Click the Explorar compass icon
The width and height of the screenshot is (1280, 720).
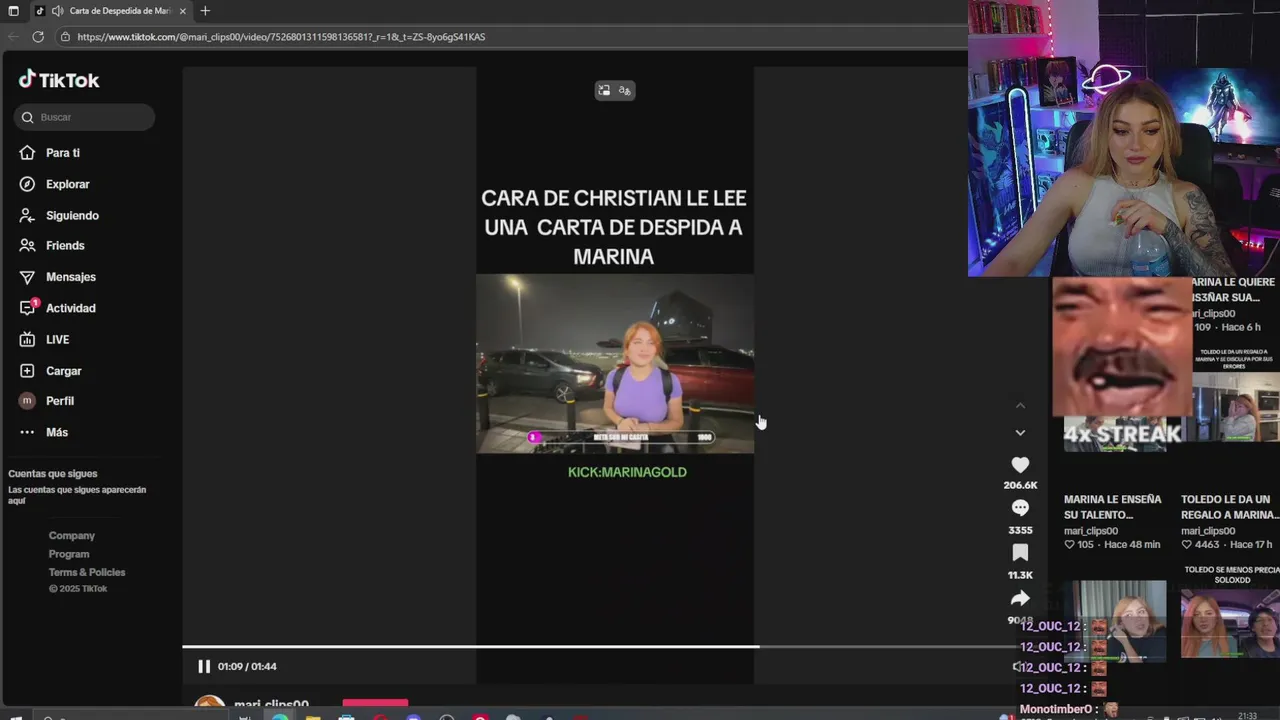tap(27, 184)
